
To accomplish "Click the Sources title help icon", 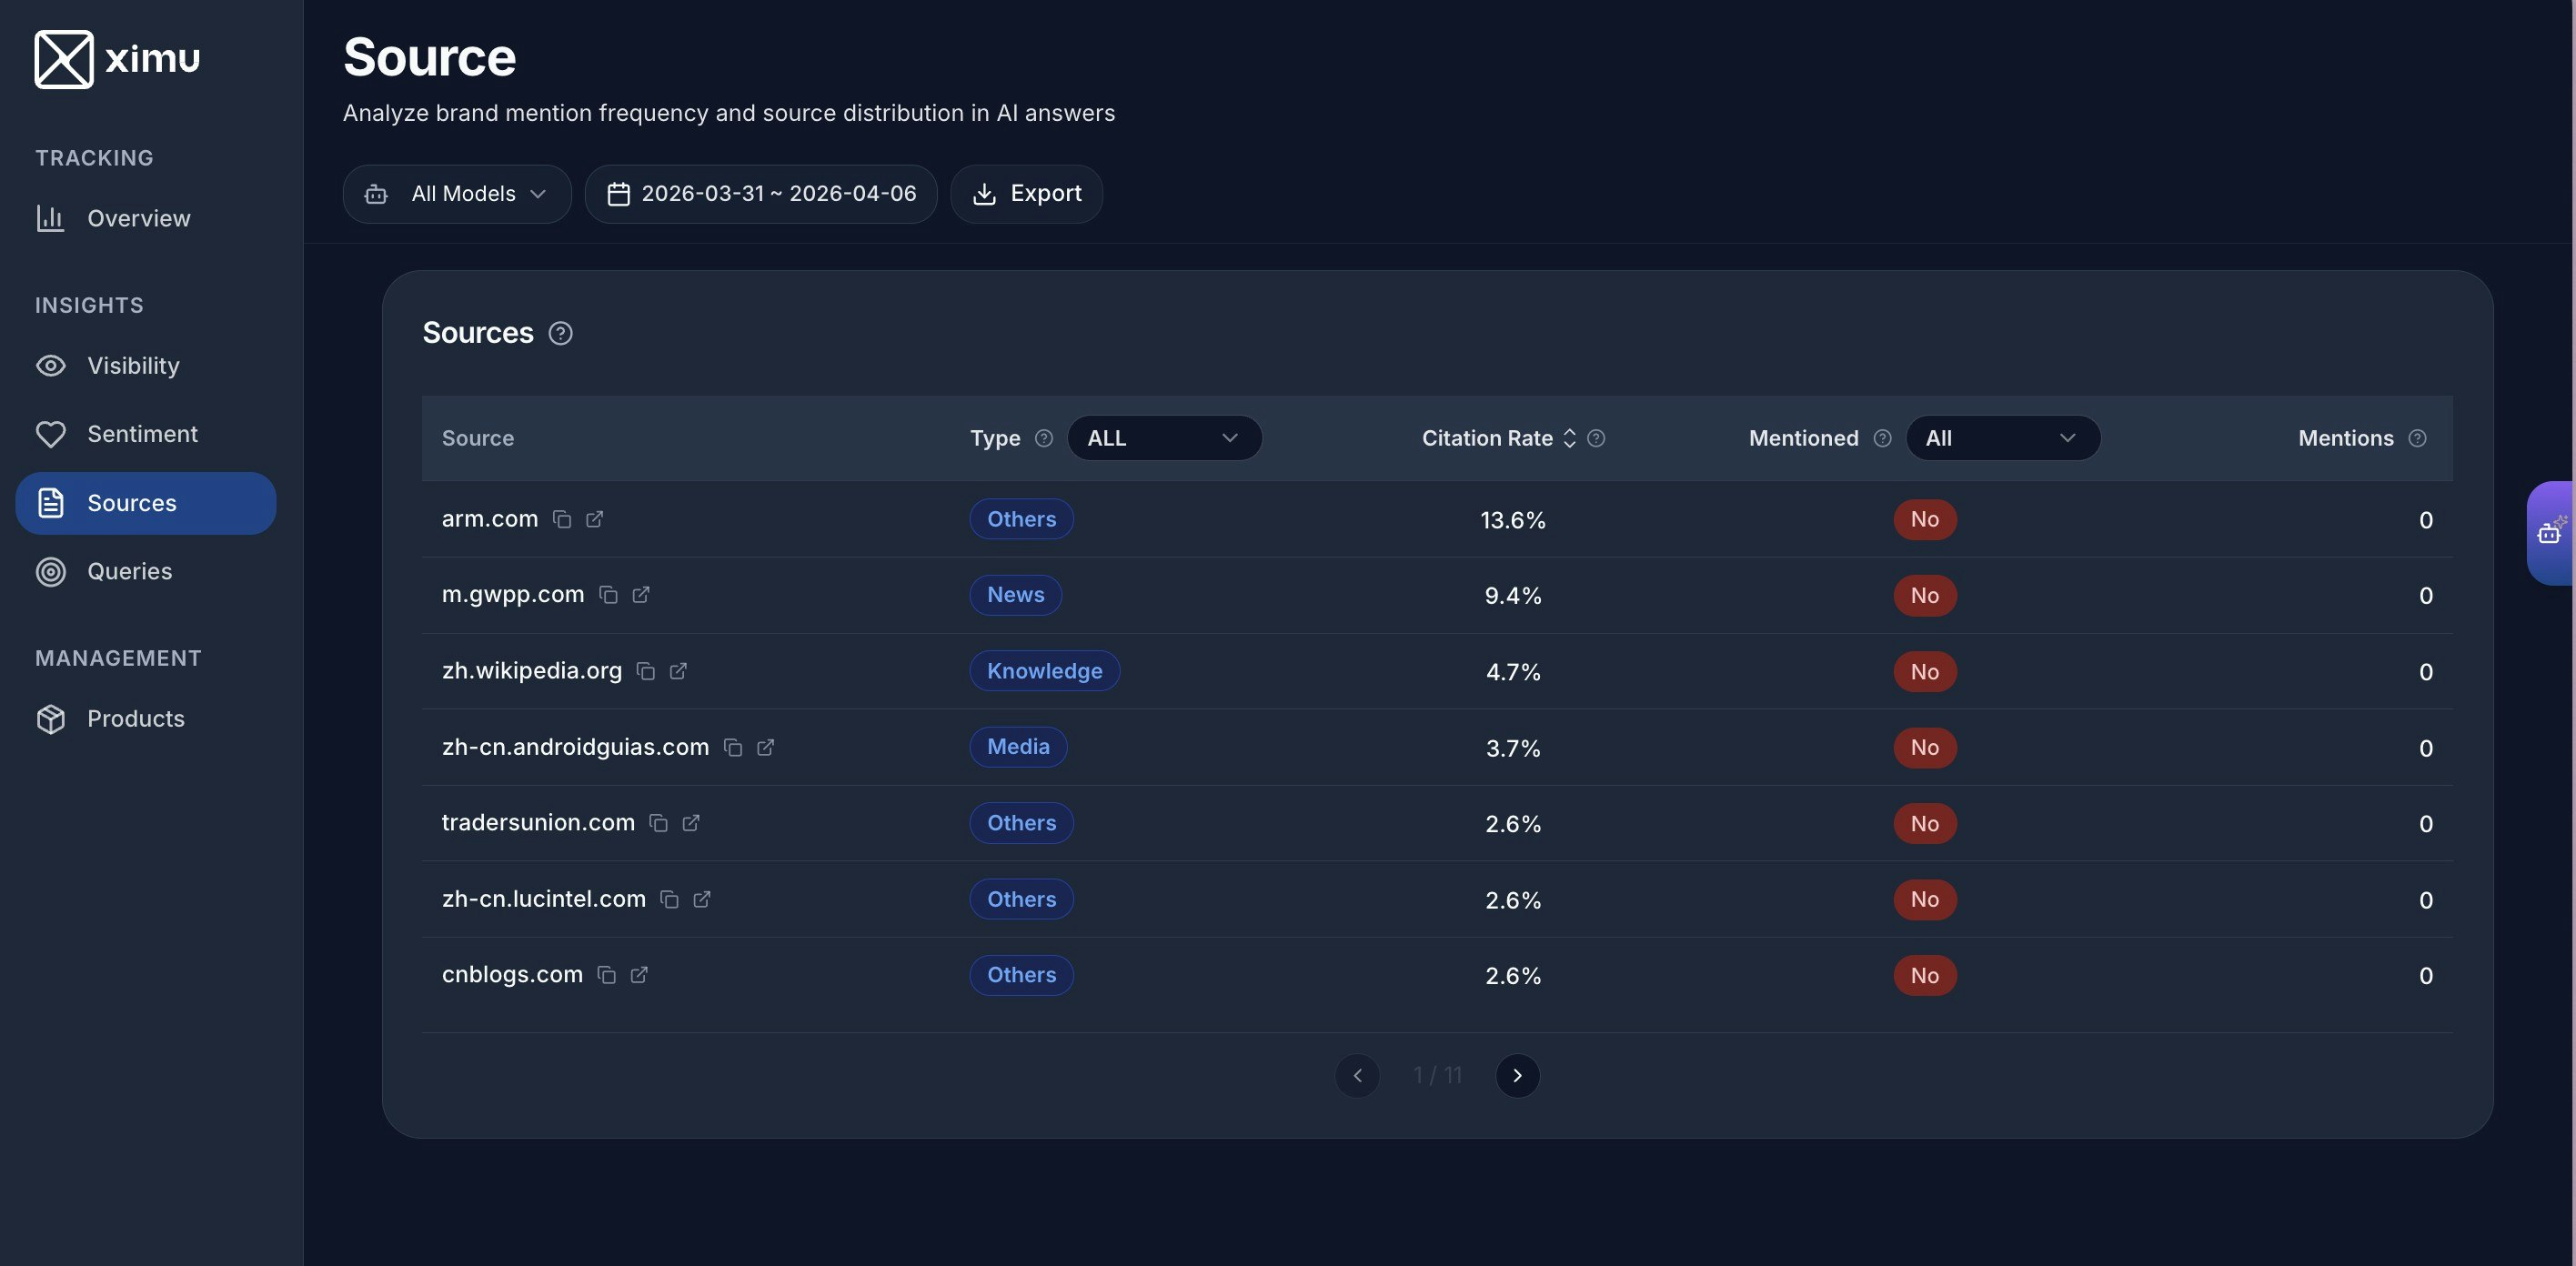I will pyautogui.click(x=561, y=333).
